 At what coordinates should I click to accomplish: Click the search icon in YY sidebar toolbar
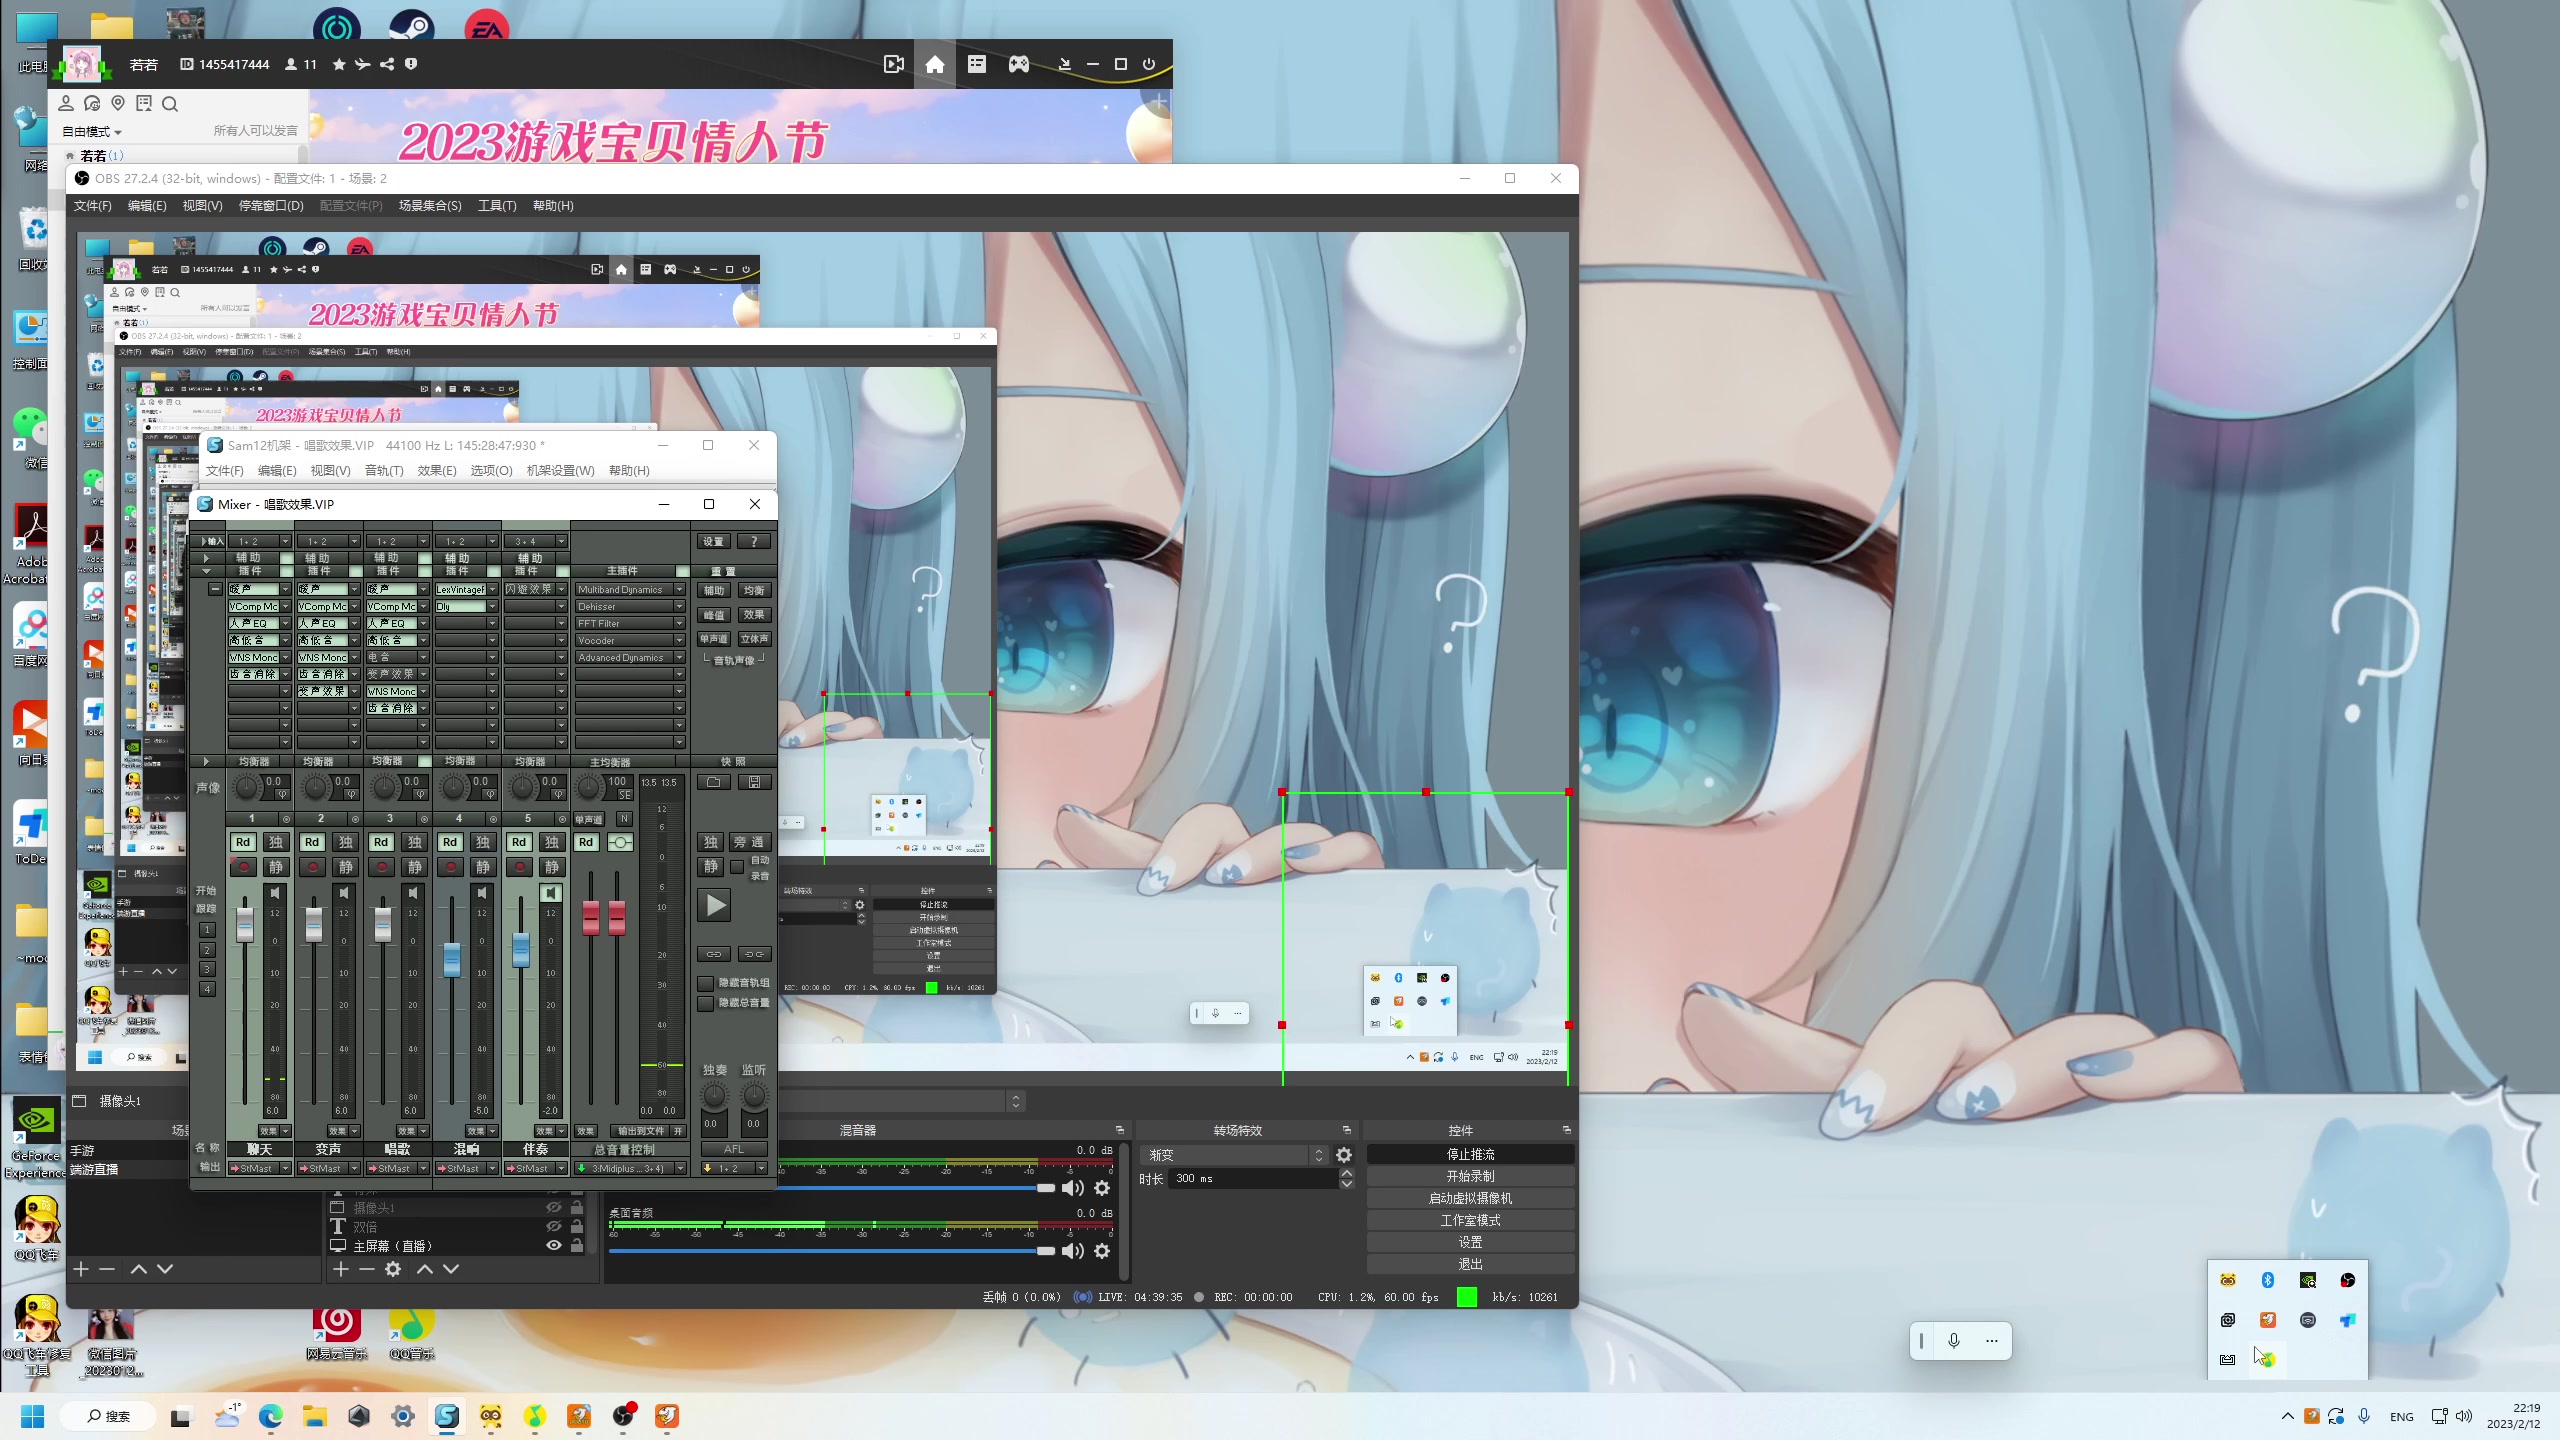170,104
